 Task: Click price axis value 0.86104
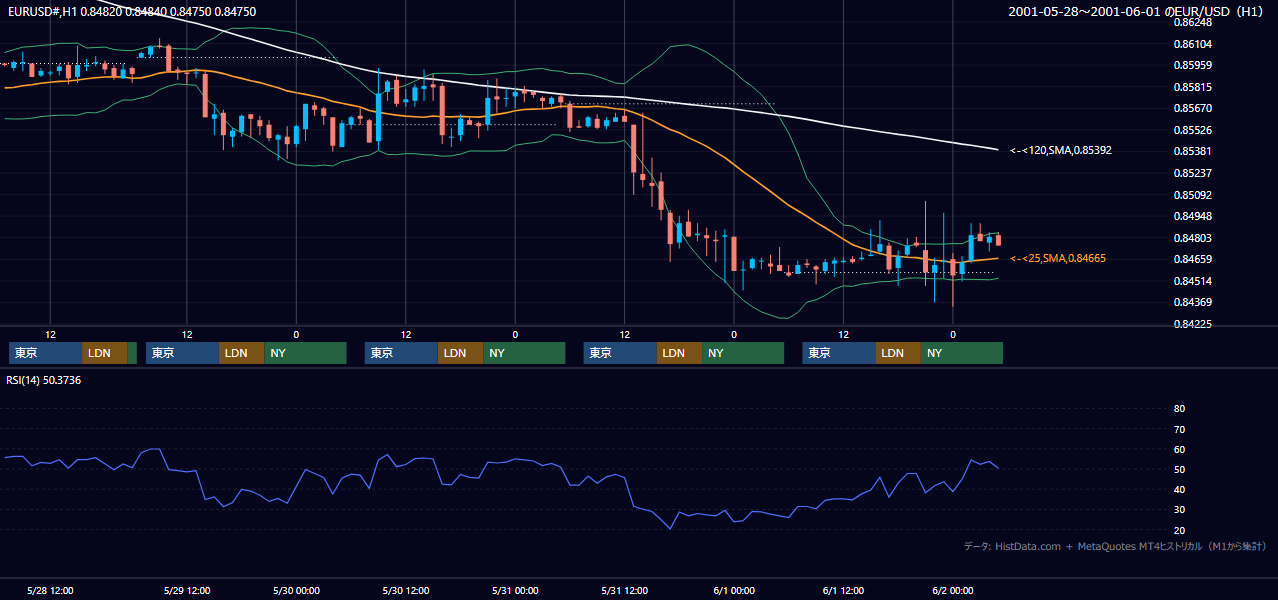1192,44
